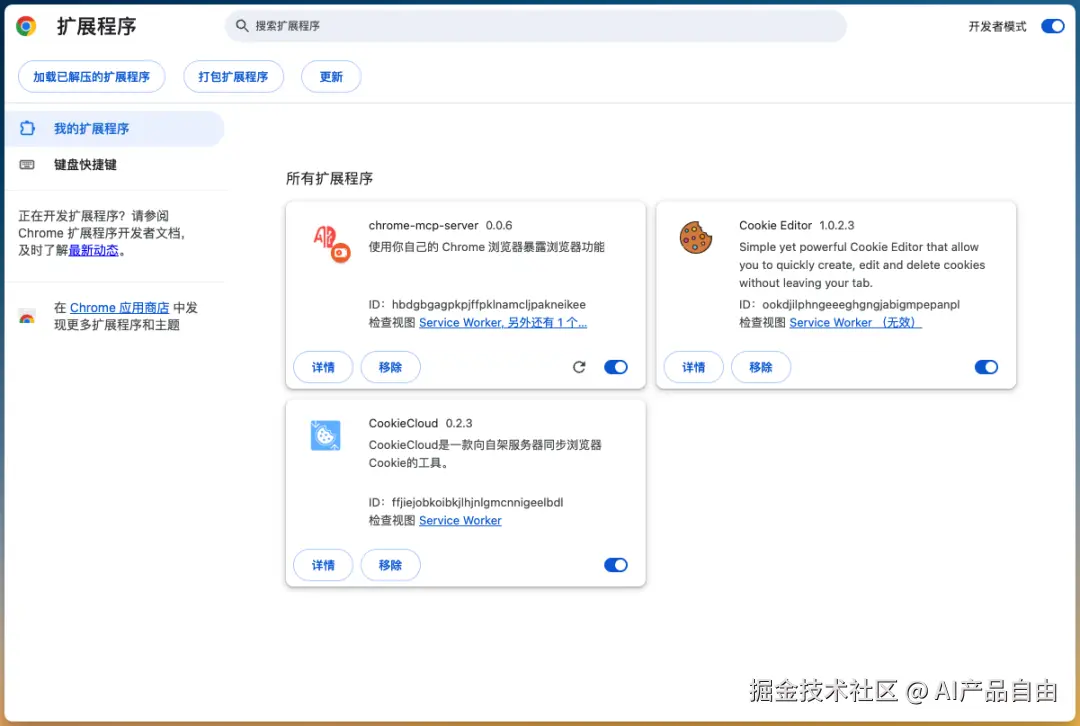Open the Chrome 应用商店 link

(x=119, y=307)
